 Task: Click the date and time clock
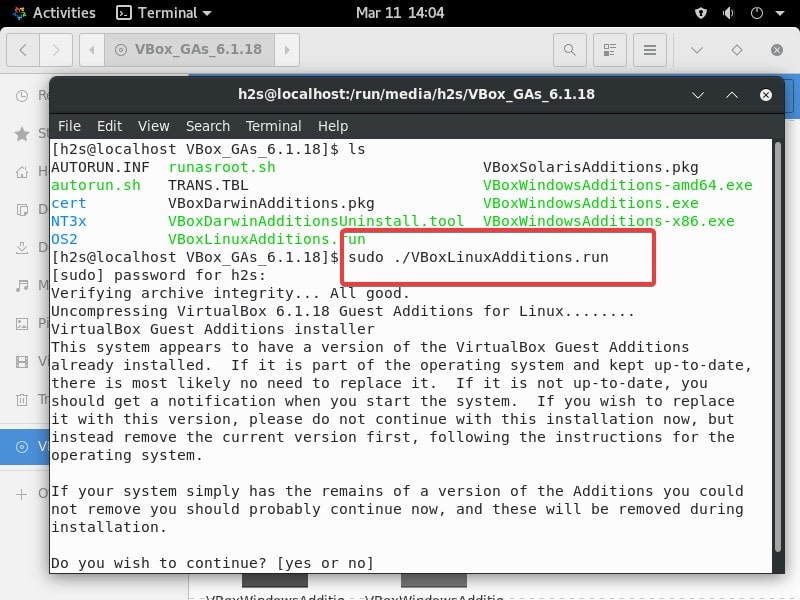(400, 13)
